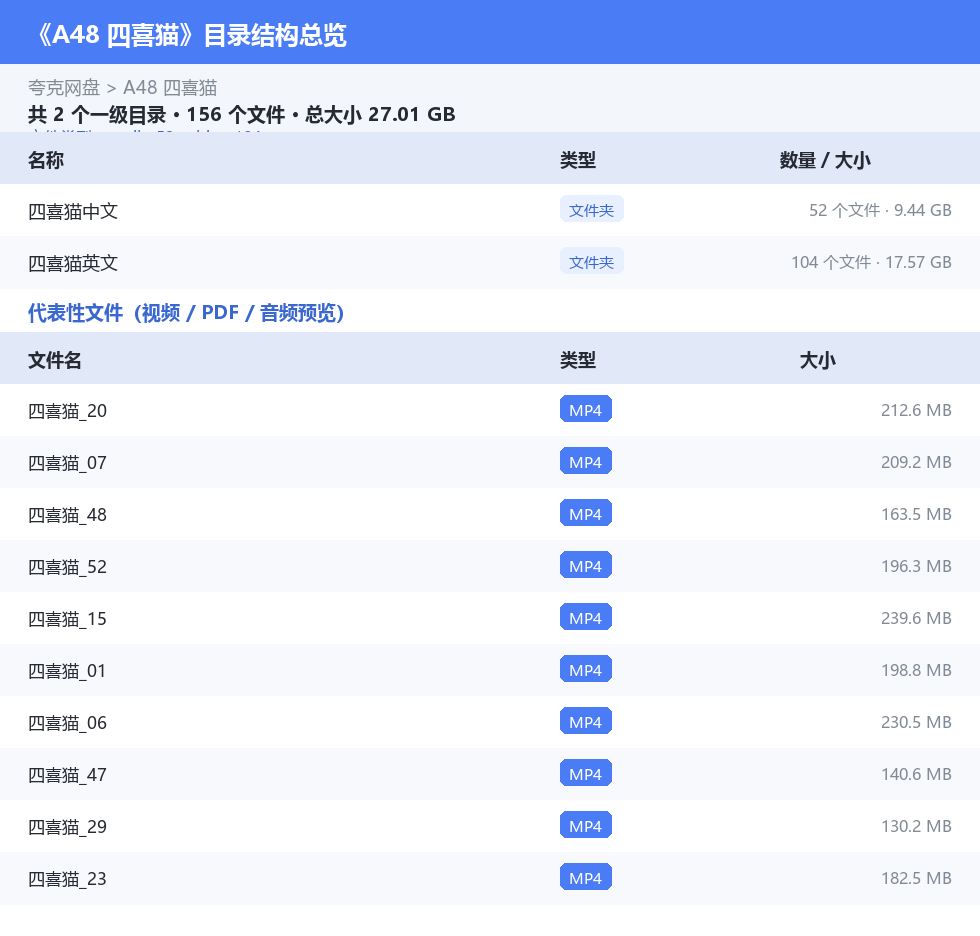Click the 212.6 MB size value

(x=916, y=410)
